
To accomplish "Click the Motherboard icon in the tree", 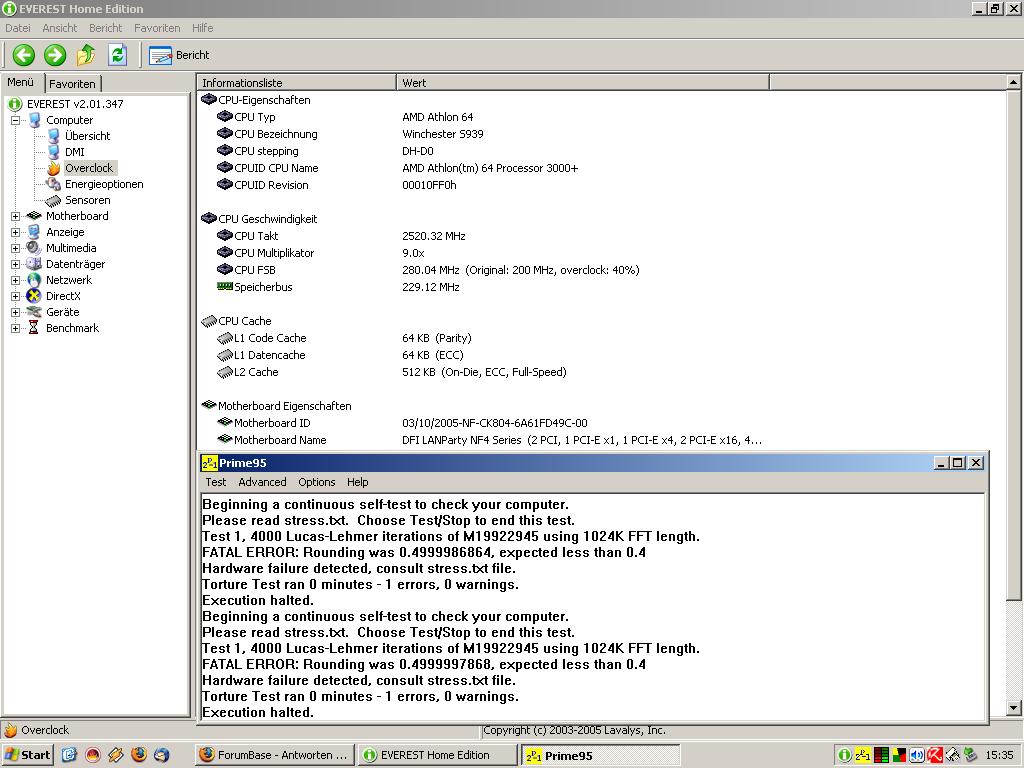I will click(x=34, y=216).
